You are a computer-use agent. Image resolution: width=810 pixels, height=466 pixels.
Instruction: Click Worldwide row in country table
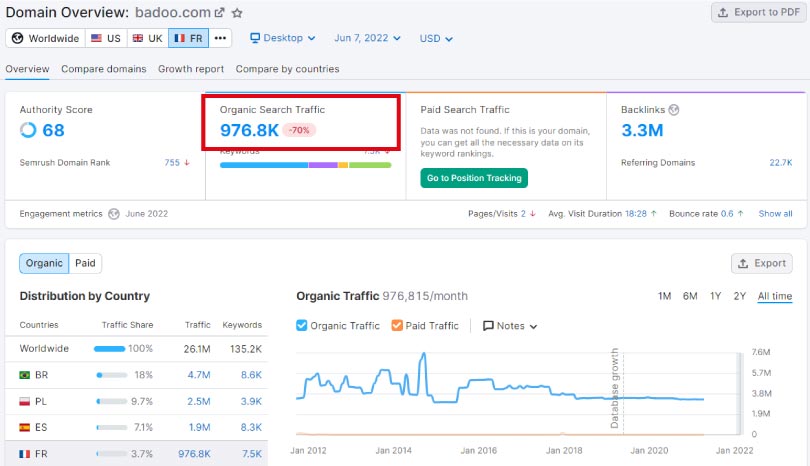click(136, 349)
